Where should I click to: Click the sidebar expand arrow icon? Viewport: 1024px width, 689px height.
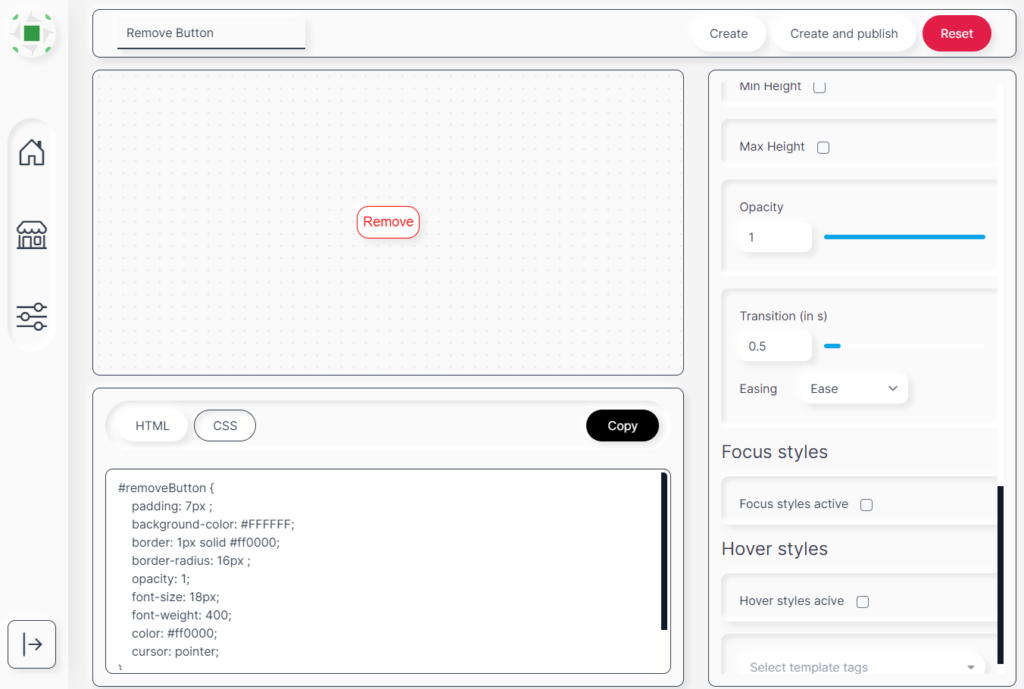click(x=32, y=644)
